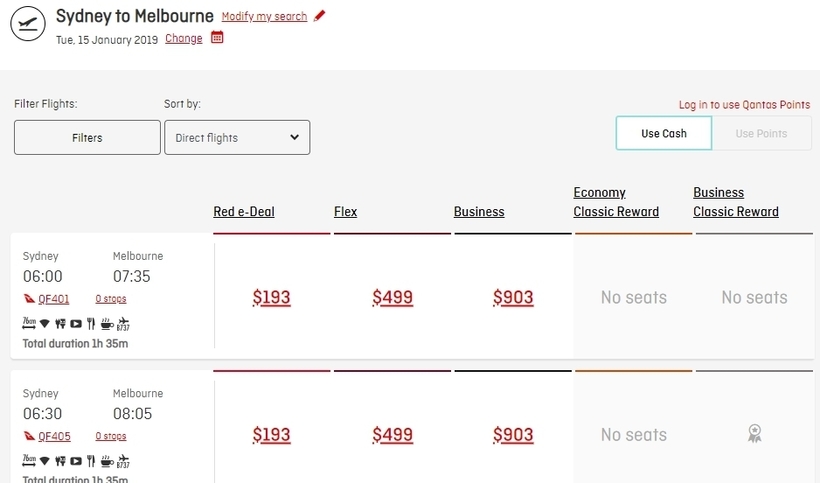
Task: Choose the $903 Business fare for QF405
Action: [x=513, y=434]
